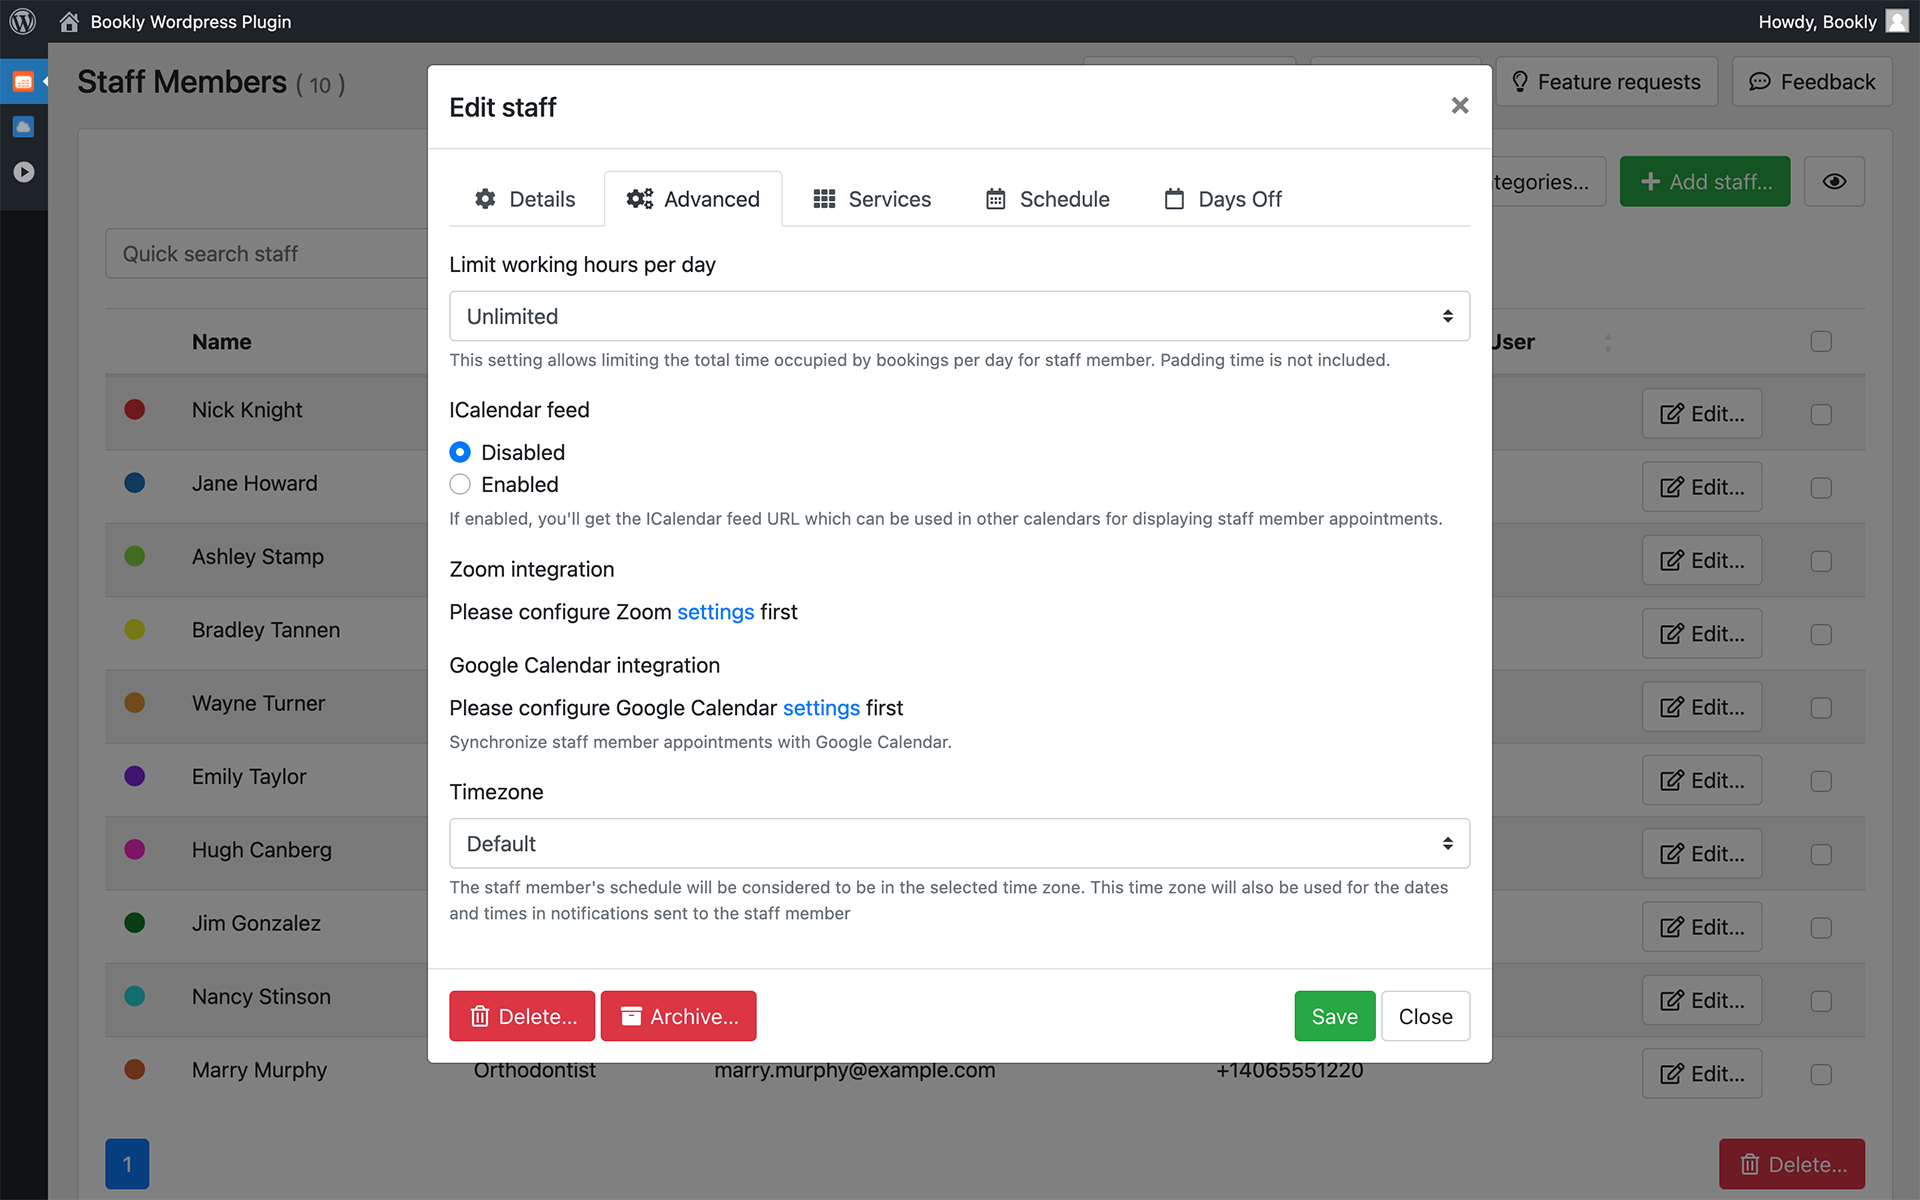Follow the Zoom settings link

715,612
